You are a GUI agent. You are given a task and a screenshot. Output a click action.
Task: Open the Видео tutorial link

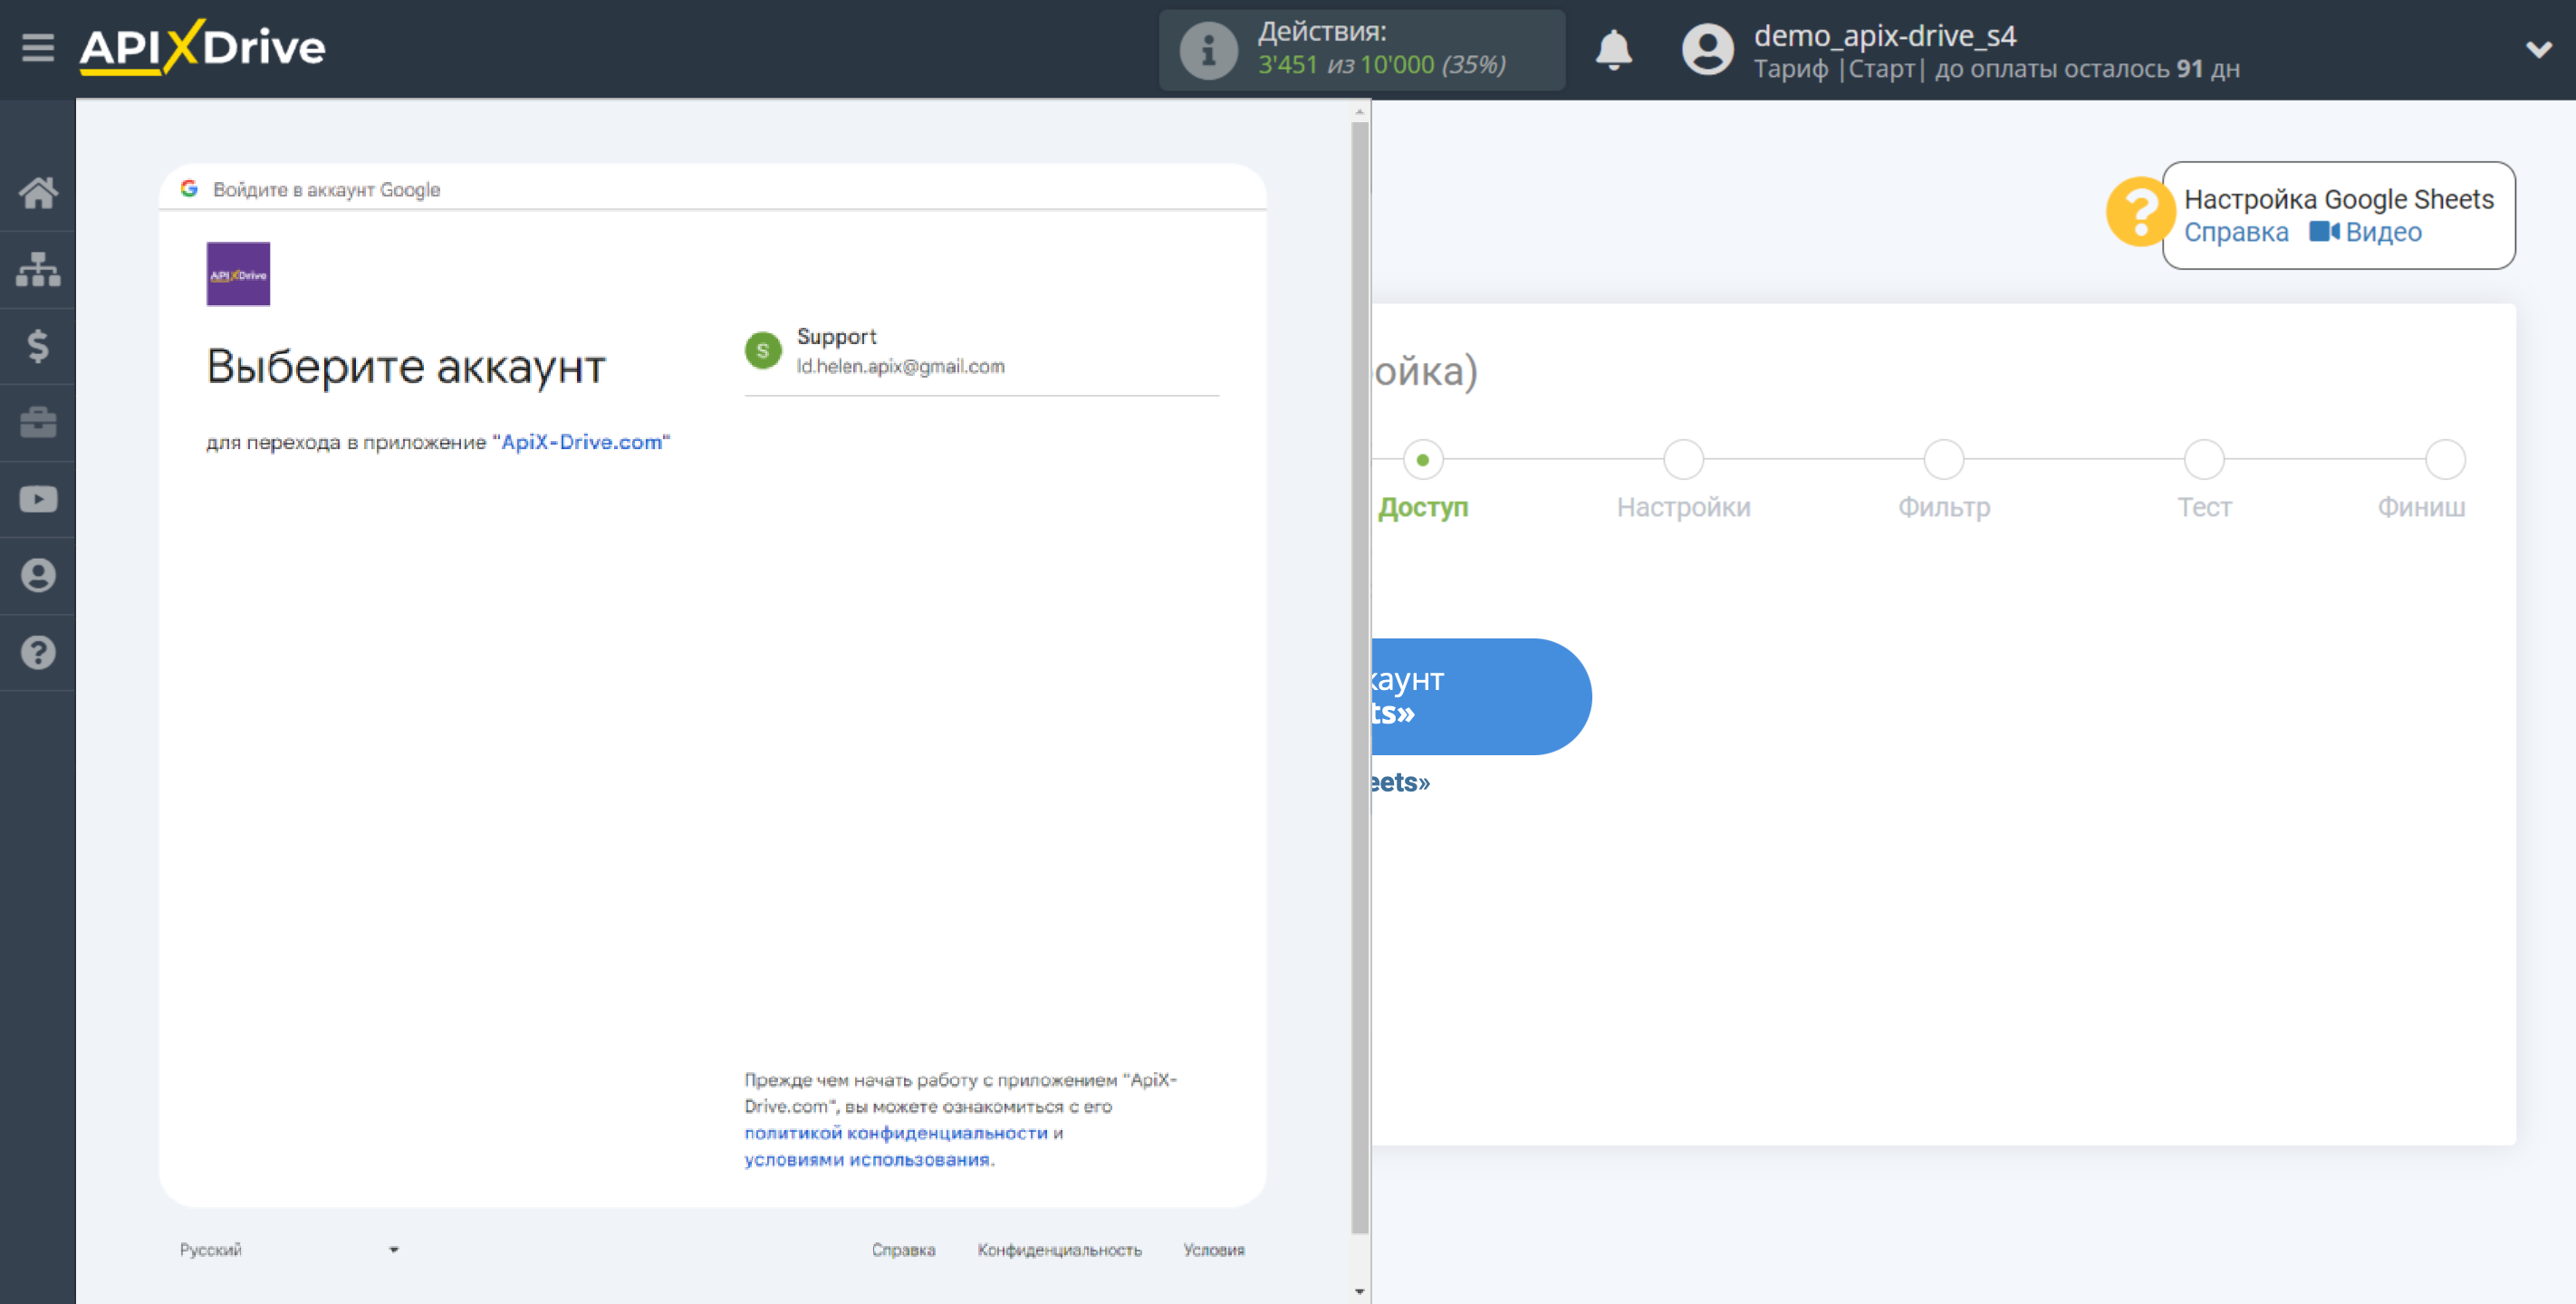point(2365,232)
